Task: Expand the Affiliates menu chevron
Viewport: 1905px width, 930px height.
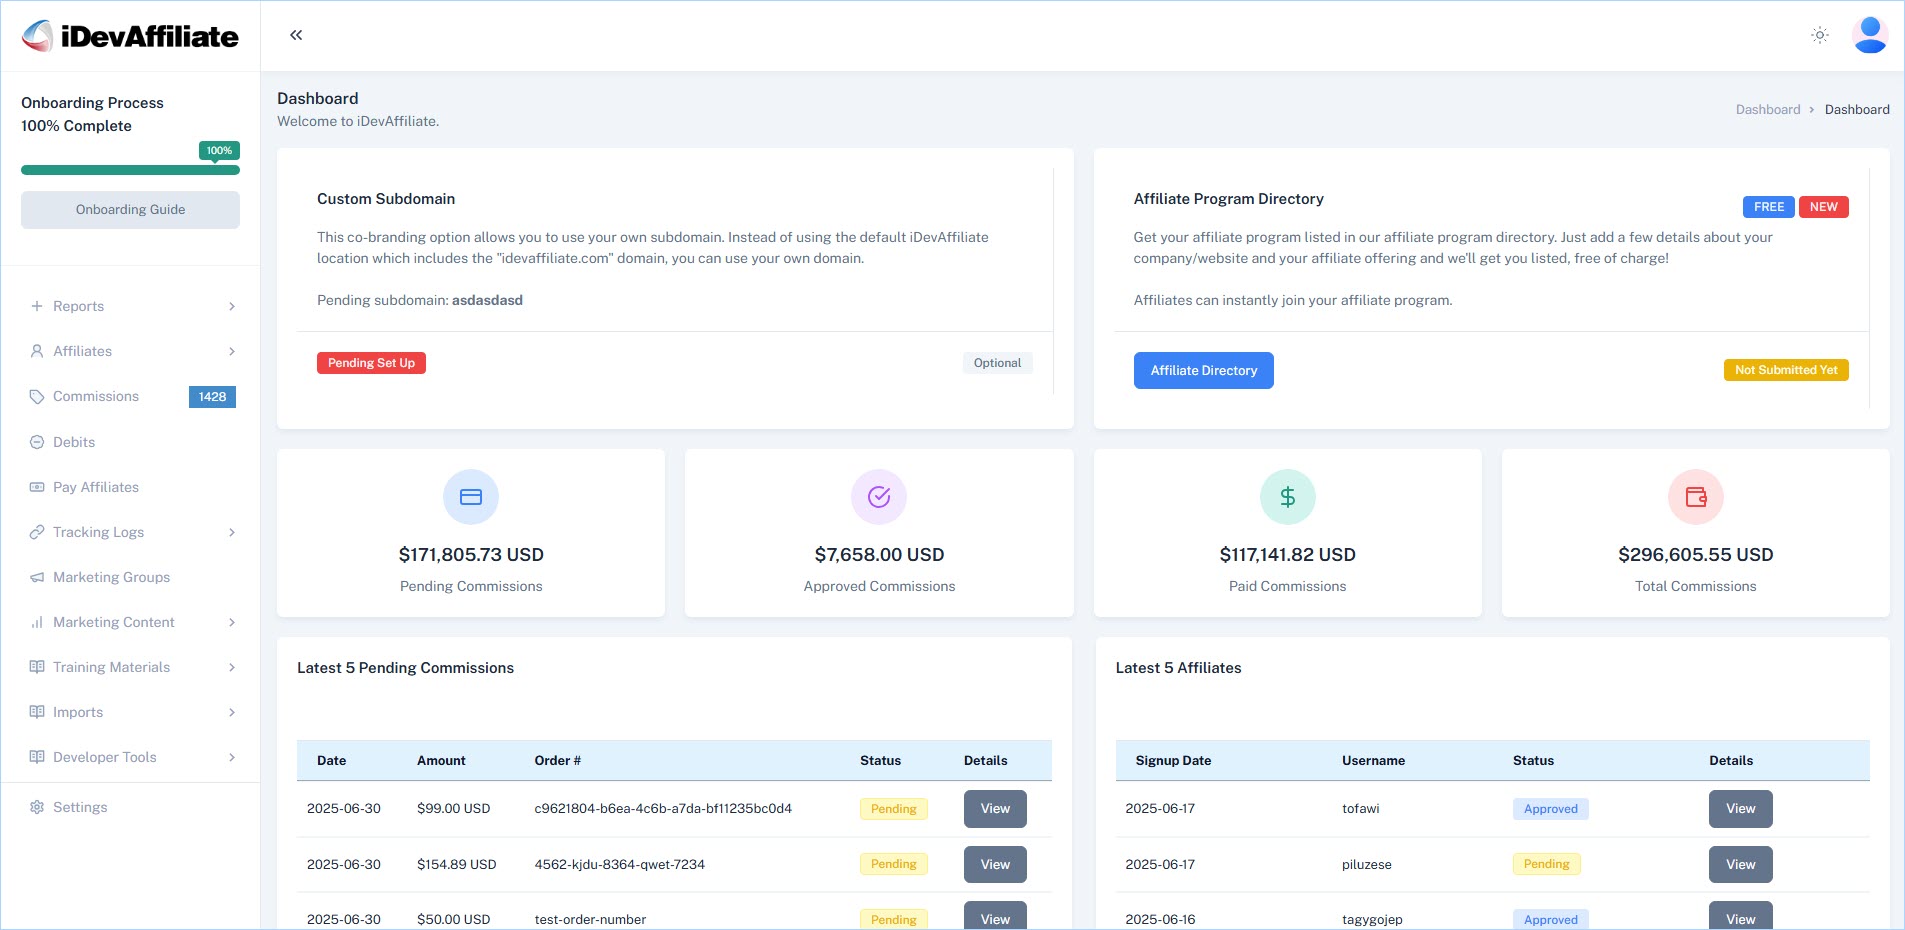Action: coord(232,351)
